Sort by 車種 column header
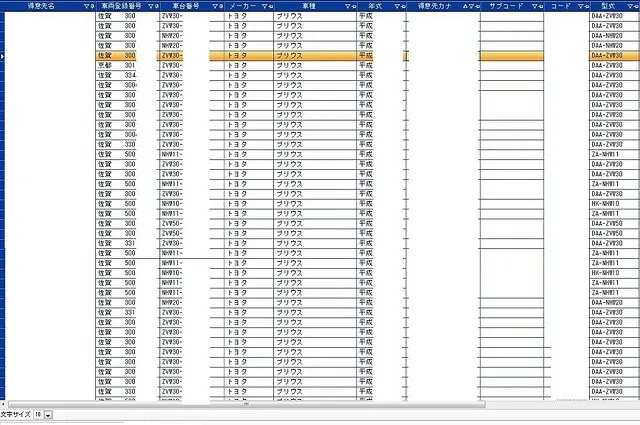The height and width of the screenshot is (425, 640). click(x=309, y=6)
